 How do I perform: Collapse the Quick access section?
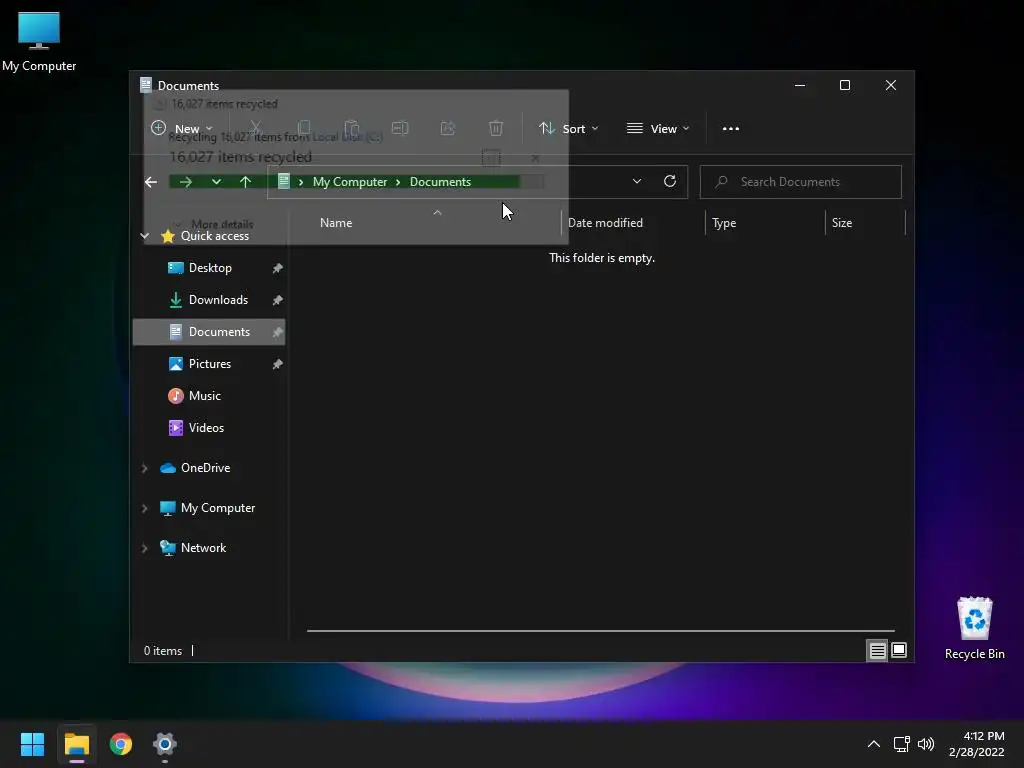[145, 236]
